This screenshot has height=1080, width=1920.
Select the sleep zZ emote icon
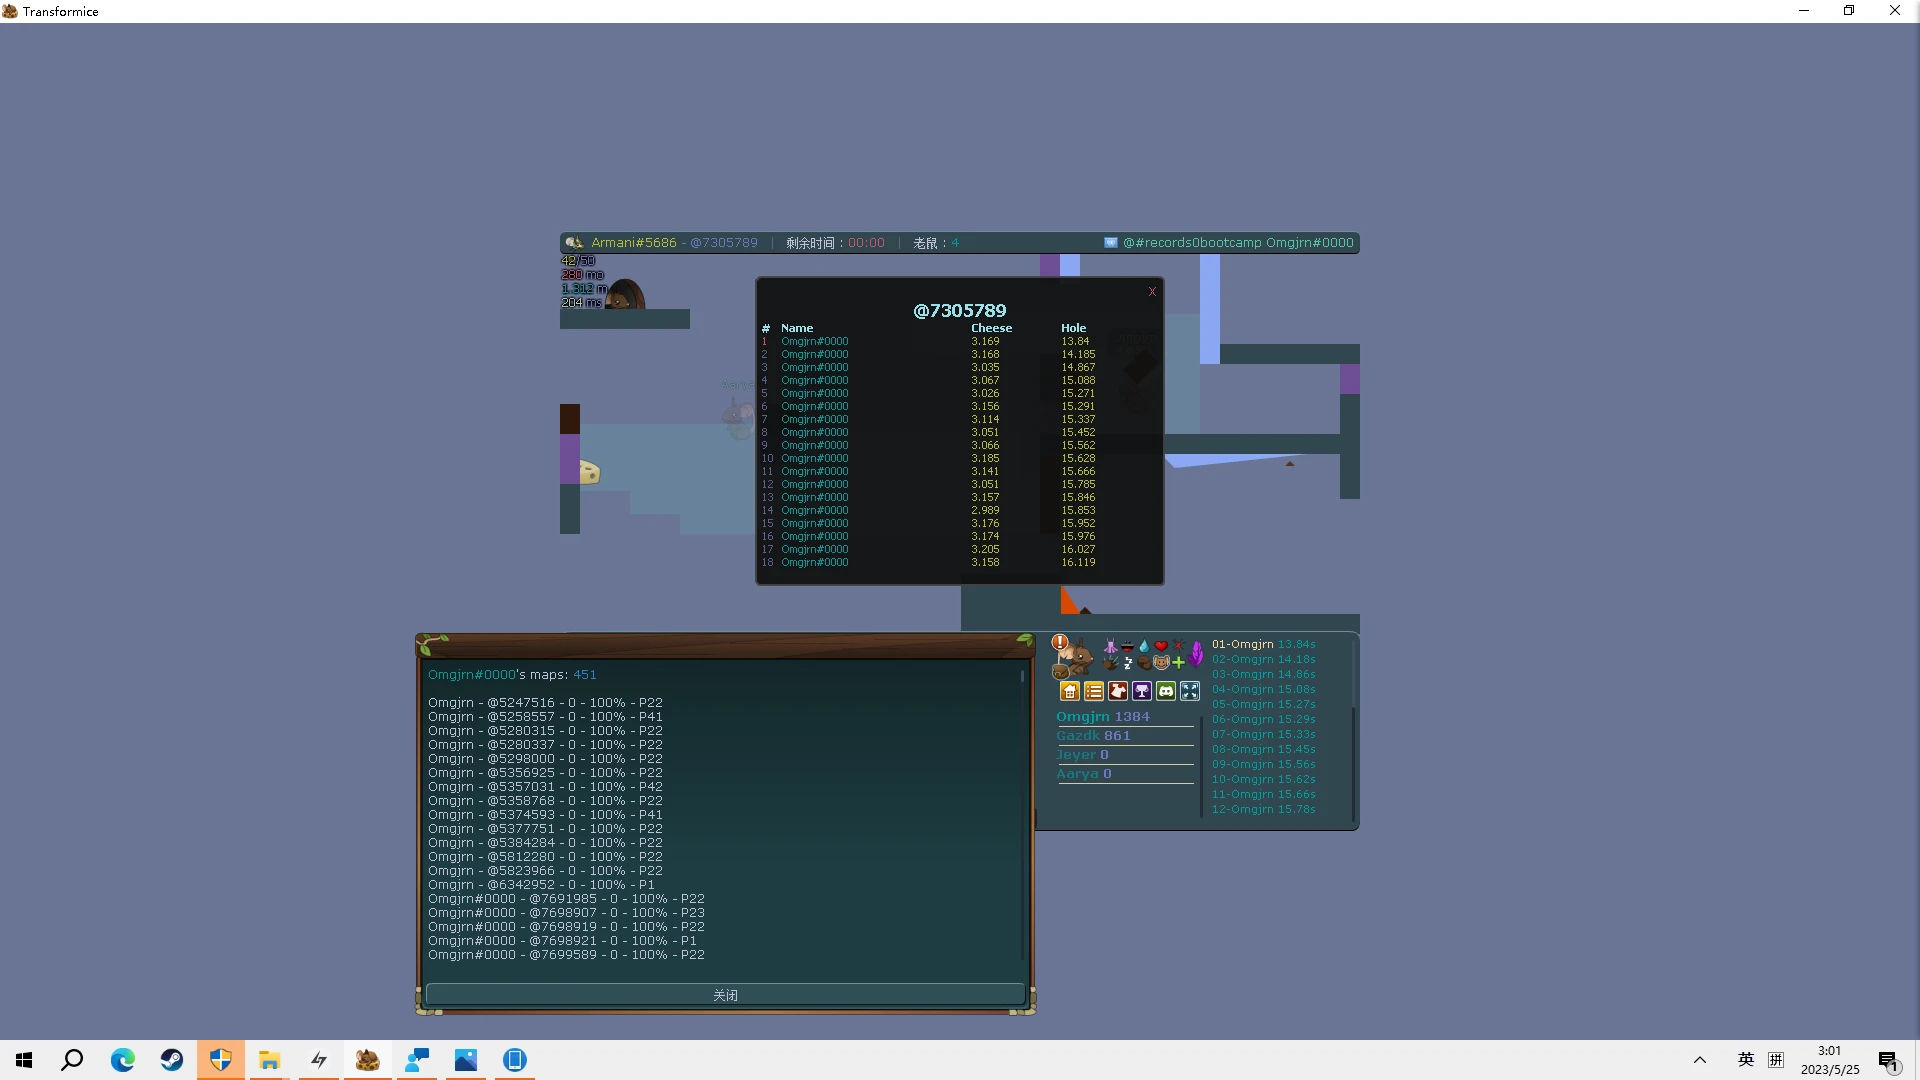click(x=1127, y=662)
